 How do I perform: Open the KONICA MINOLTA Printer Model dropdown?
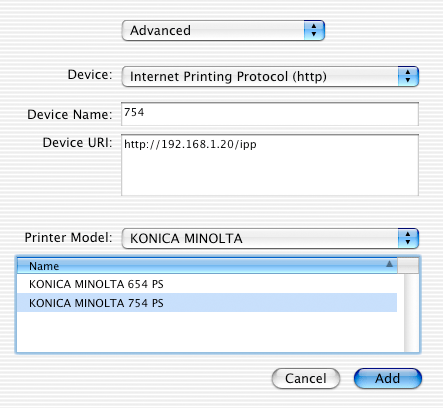270,238
